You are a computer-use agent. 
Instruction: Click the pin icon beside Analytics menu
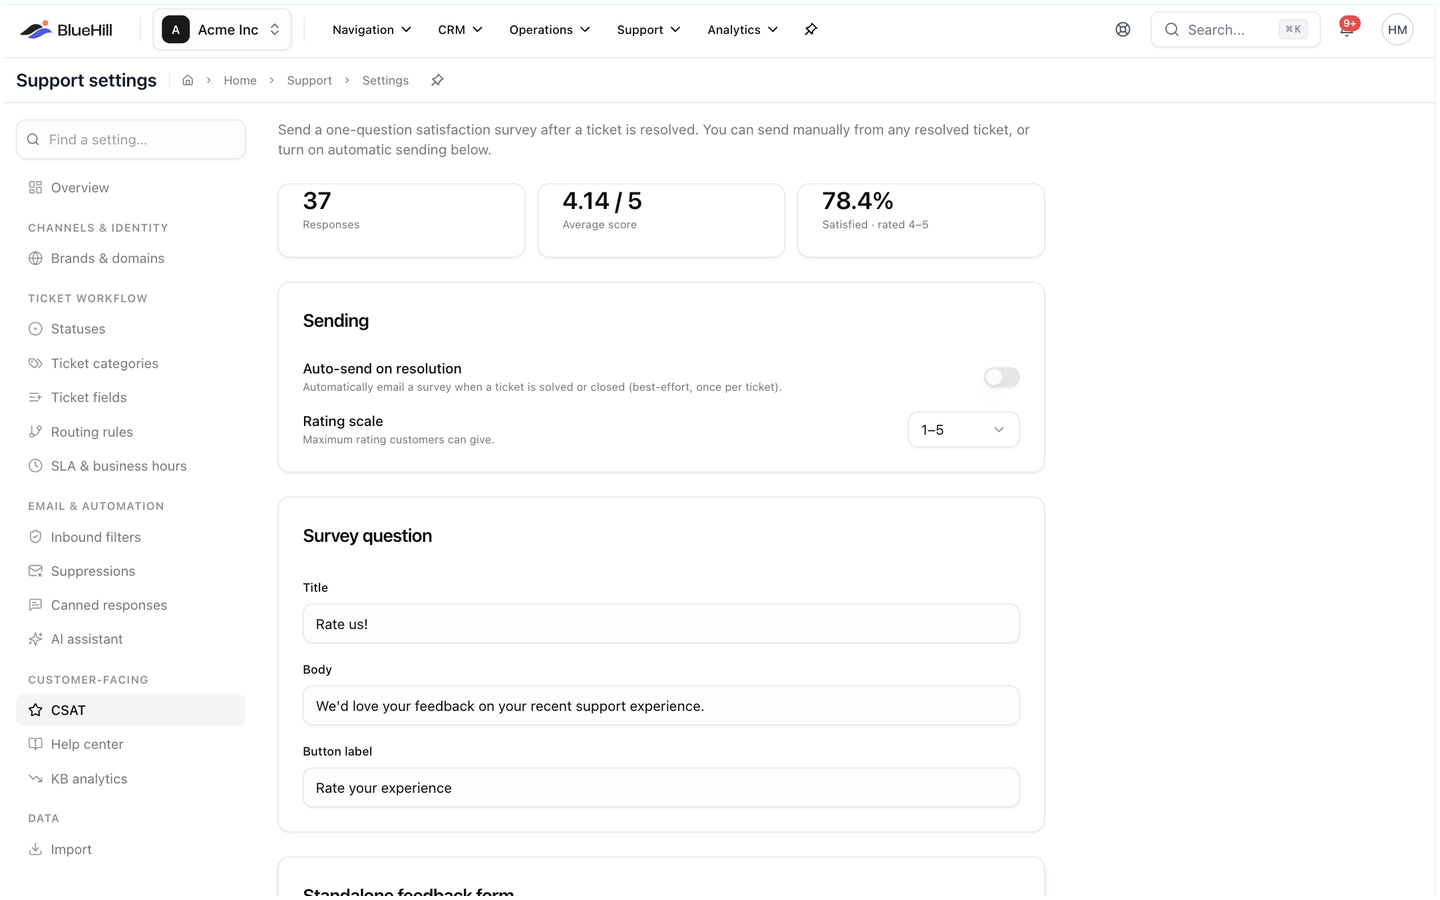(811, 30)
